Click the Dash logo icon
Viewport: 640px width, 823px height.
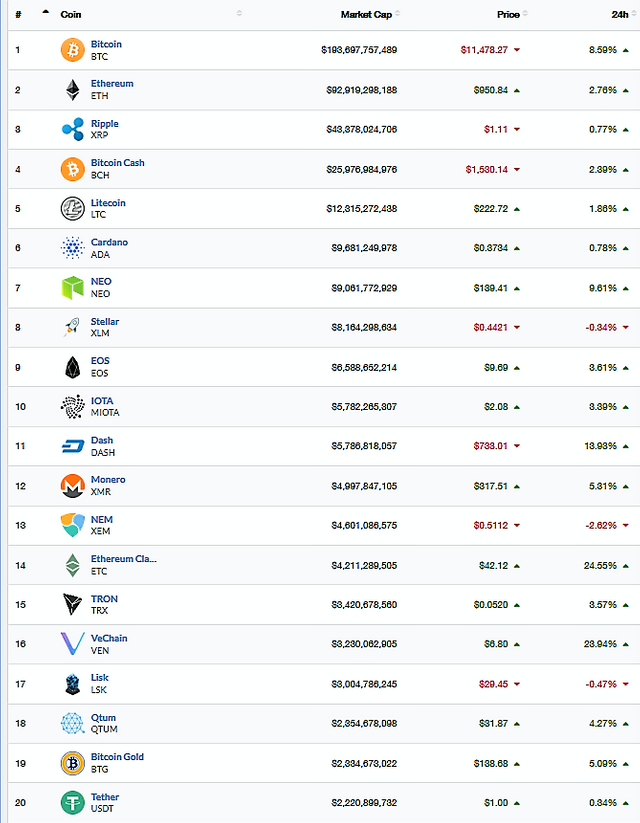(72, 446)
